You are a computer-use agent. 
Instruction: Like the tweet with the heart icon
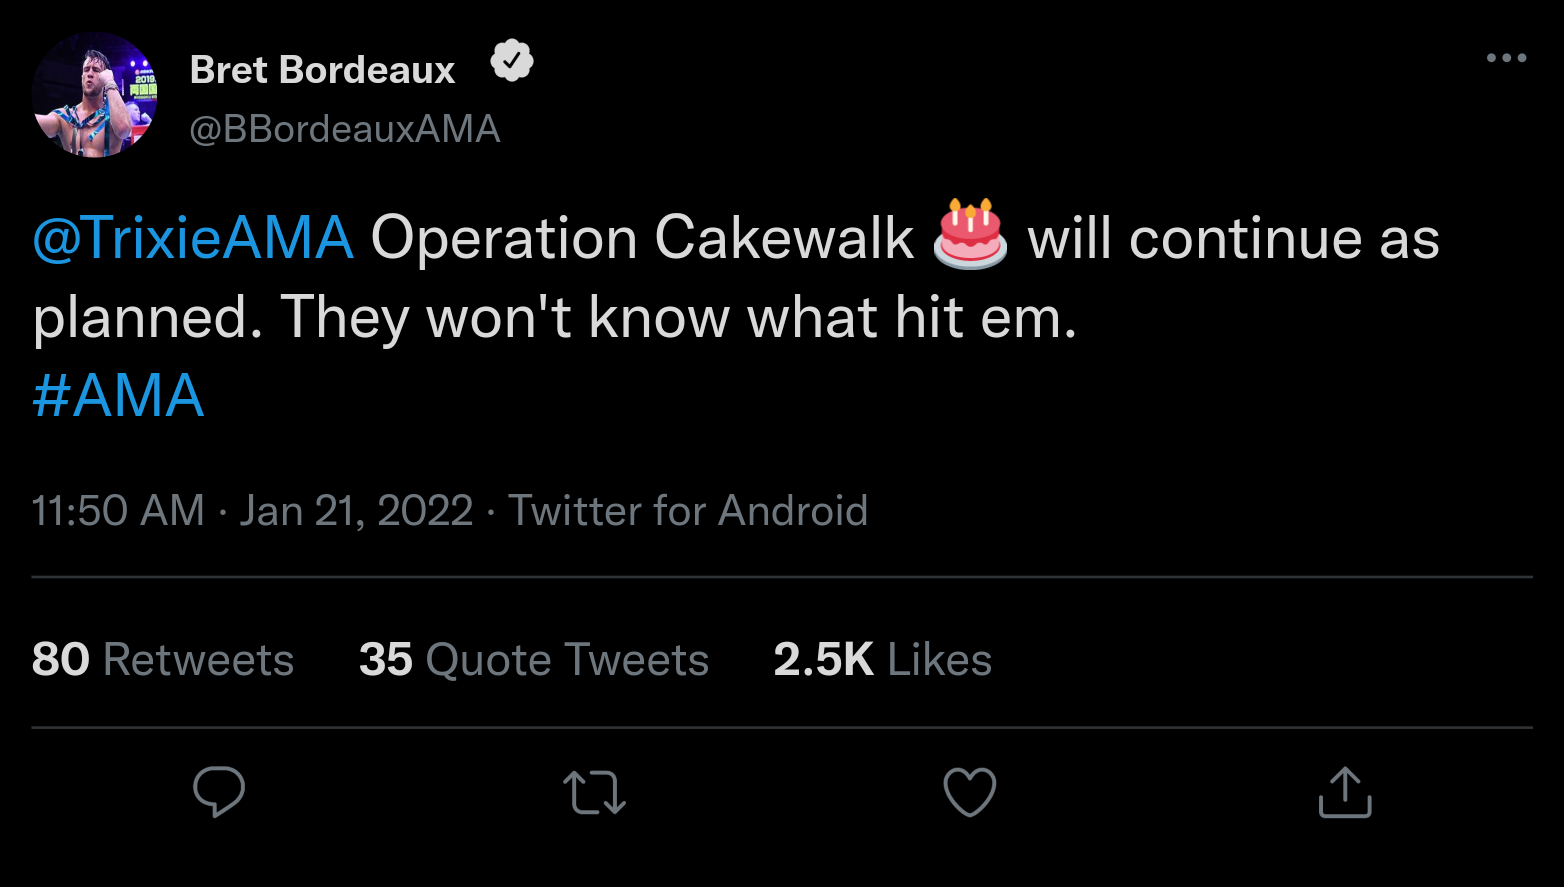point(970,792)
